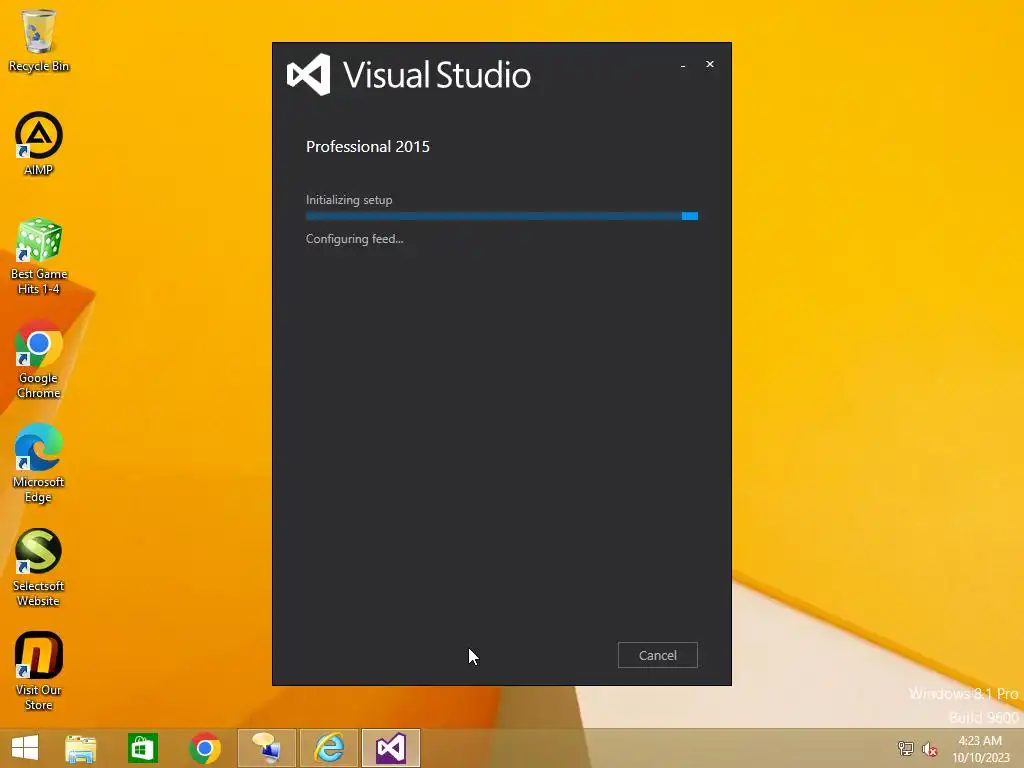The width and height of the screenshot is (1024, 768).
Task: Open the Recycle Bin desktop icon
Action: pyautogui.click(x=39, y=40)
